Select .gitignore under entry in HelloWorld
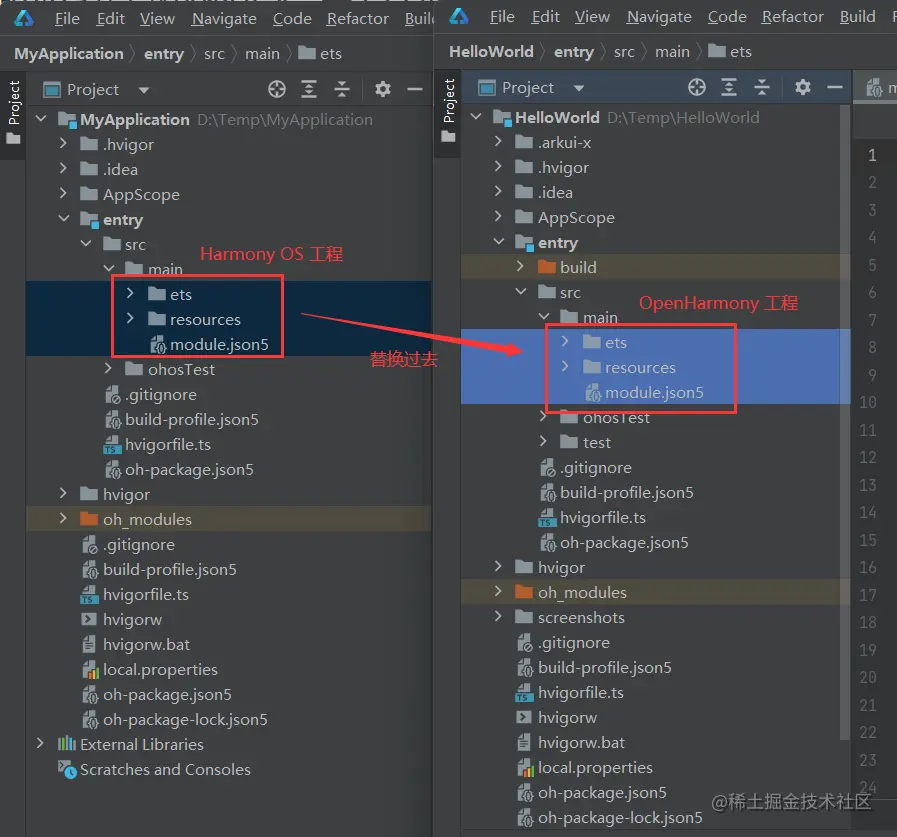Image resolution: width=897 pixels, height=837 pixels. coord(586,468)
